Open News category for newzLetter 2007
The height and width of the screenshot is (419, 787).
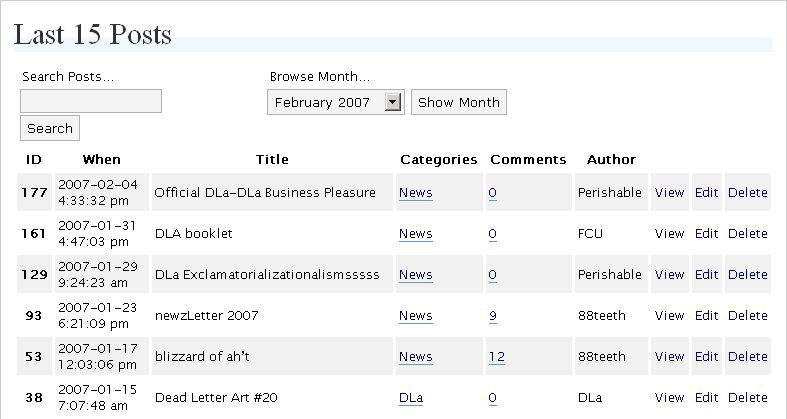click(416, 316)
